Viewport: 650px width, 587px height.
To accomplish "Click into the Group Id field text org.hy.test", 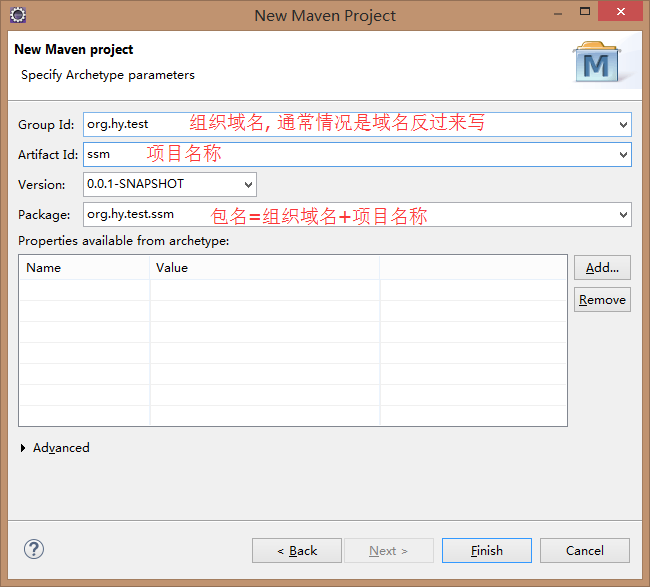I will pos(117,124).
